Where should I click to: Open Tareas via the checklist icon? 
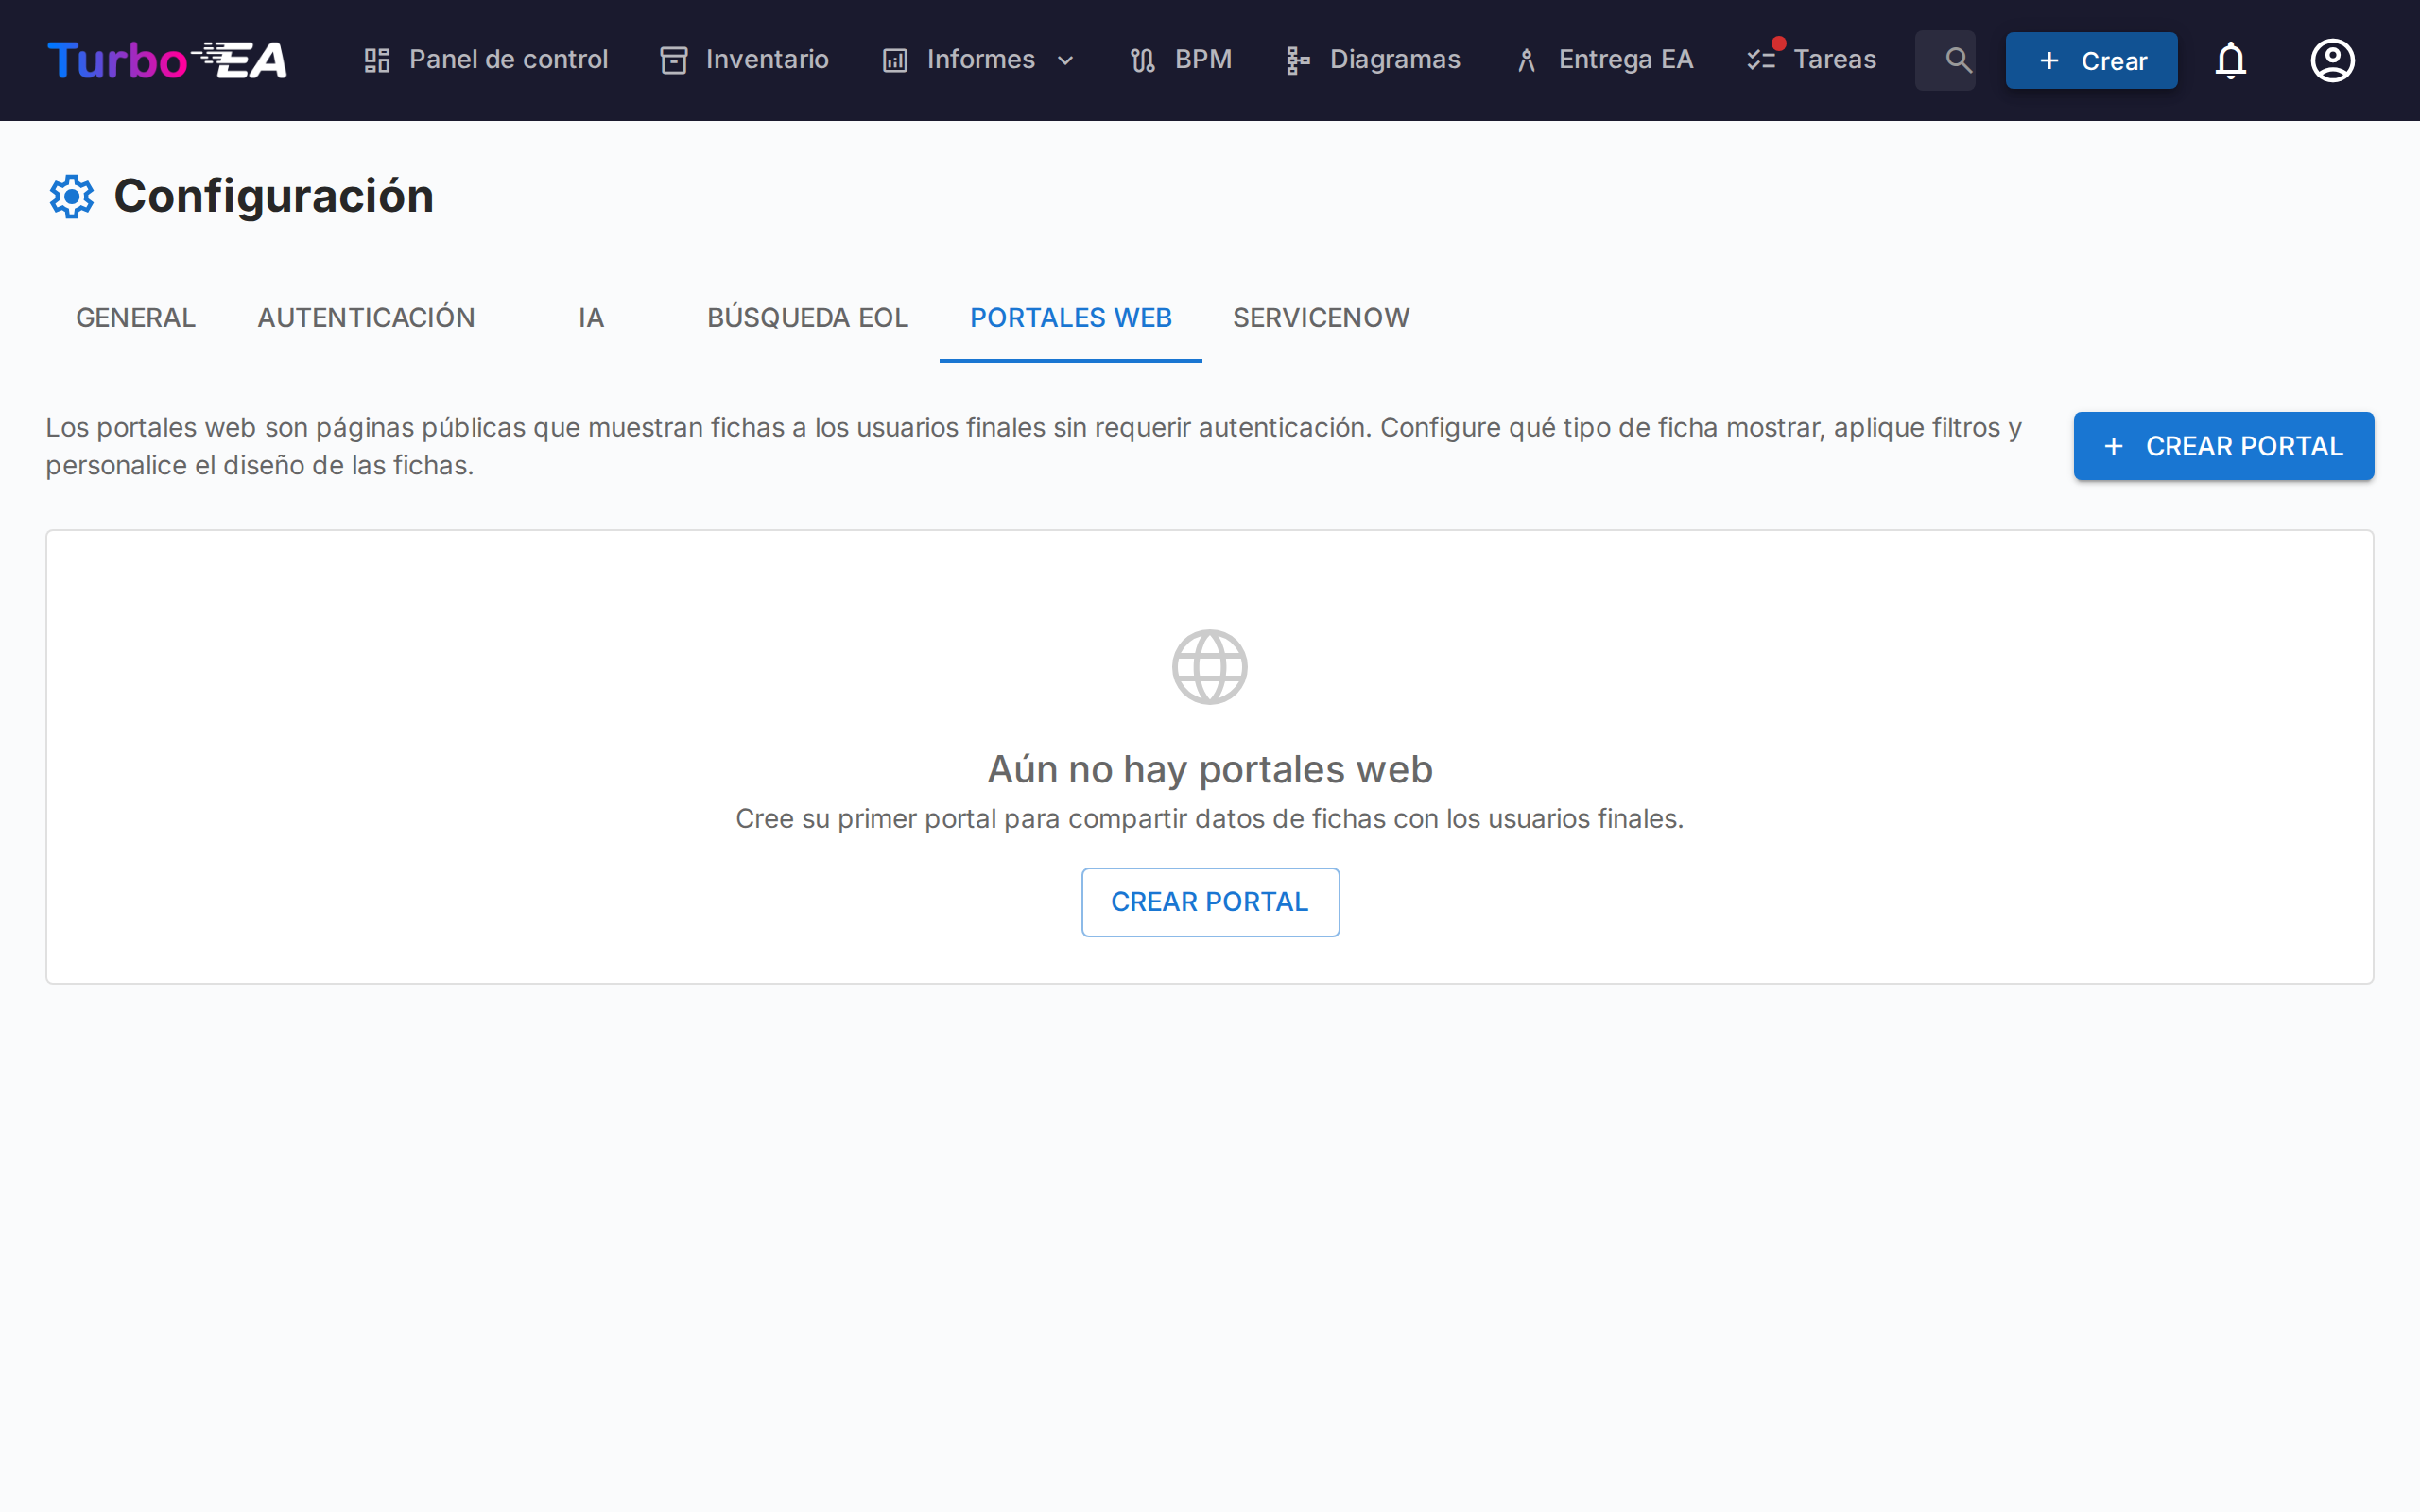[1762, 59]
